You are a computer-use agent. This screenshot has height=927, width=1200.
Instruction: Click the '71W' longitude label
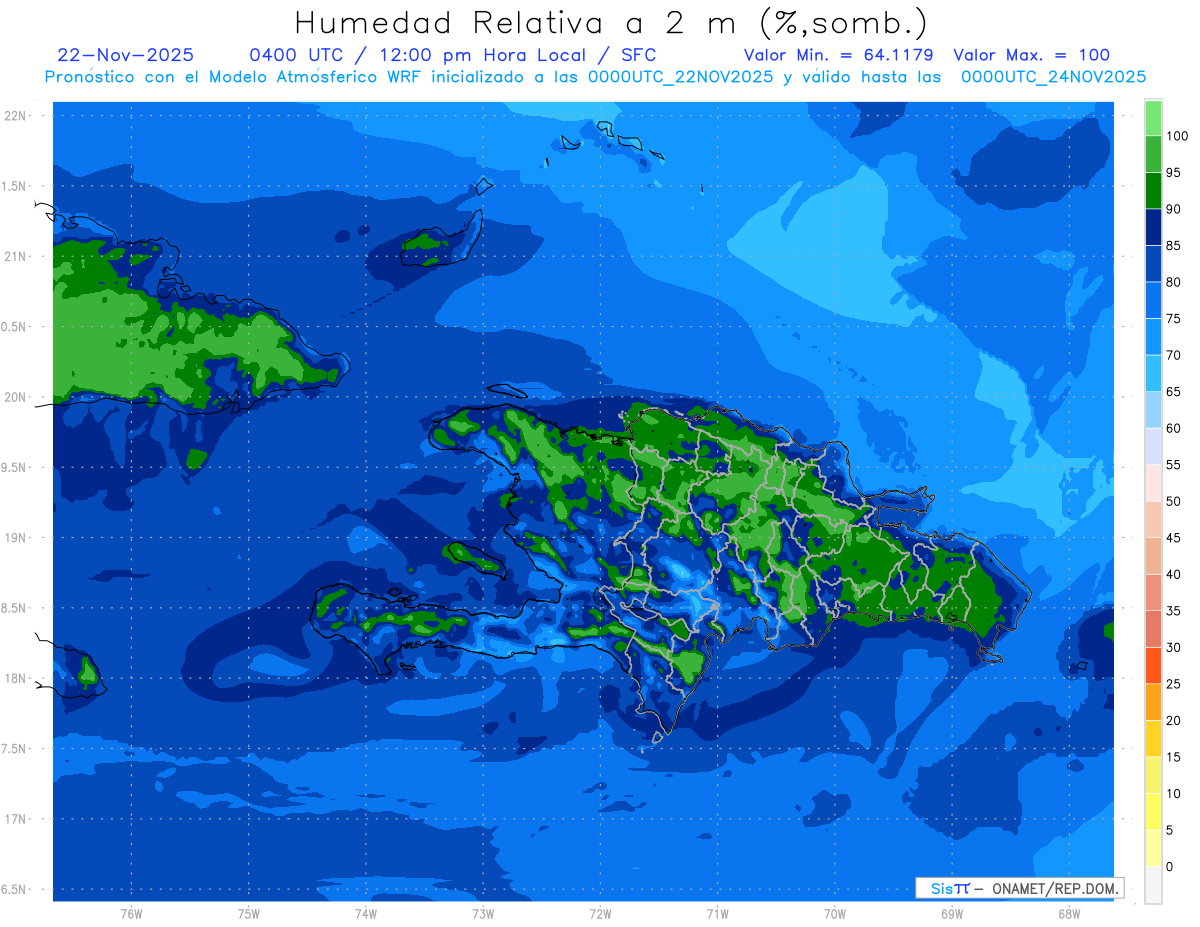tap(717, 913)
